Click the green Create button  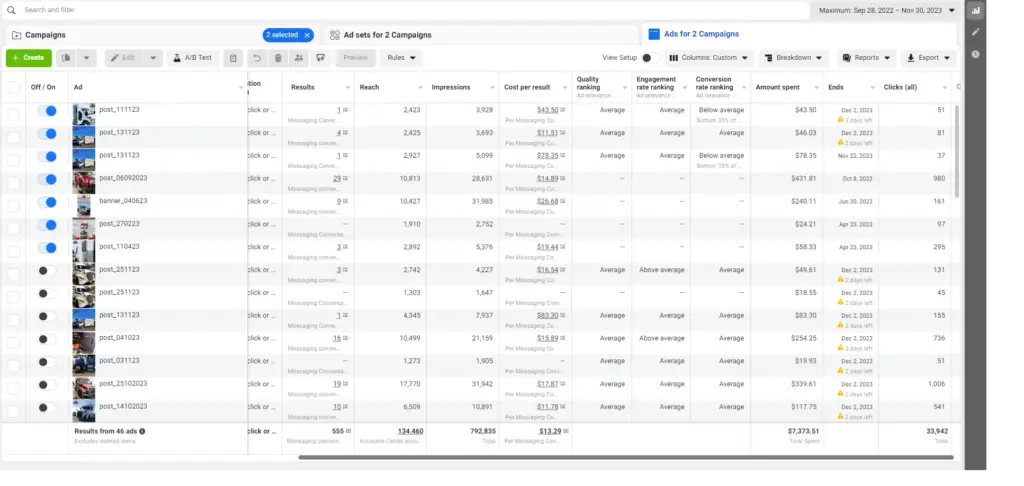pos(28,58)
